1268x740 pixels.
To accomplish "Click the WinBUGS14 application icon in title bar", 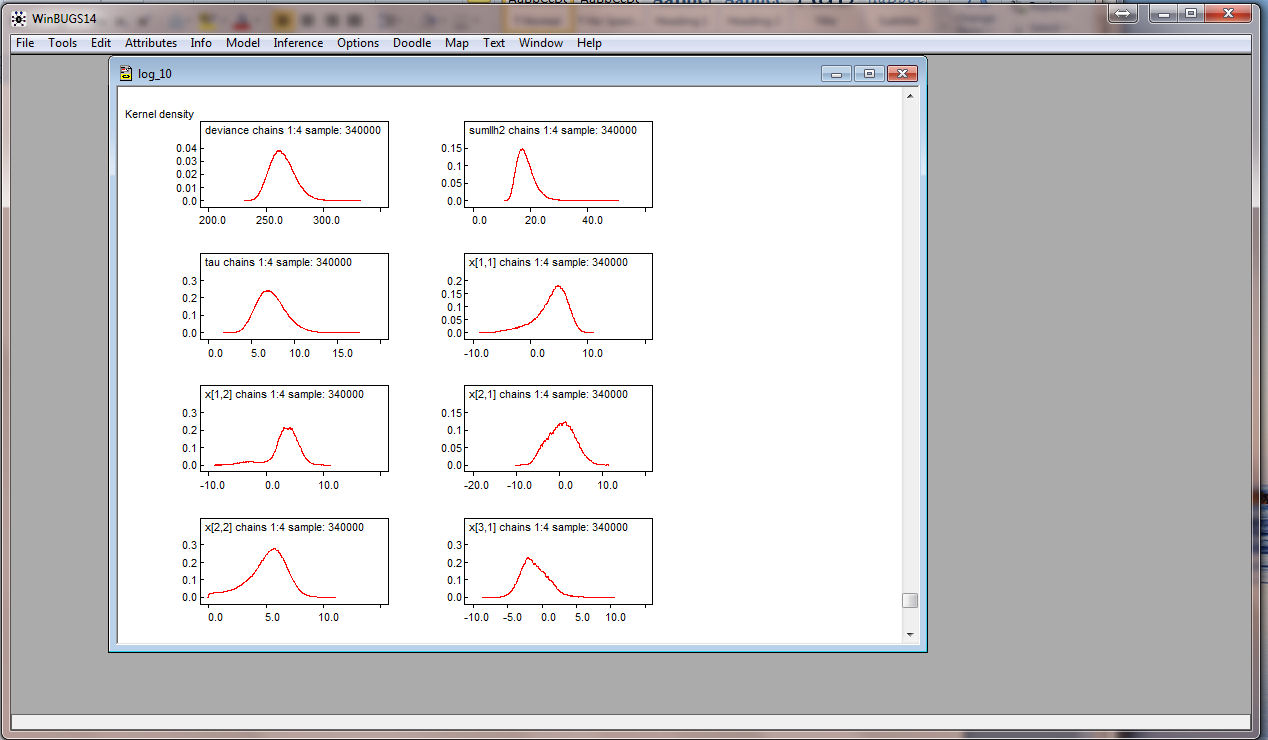I will (18, 18).
